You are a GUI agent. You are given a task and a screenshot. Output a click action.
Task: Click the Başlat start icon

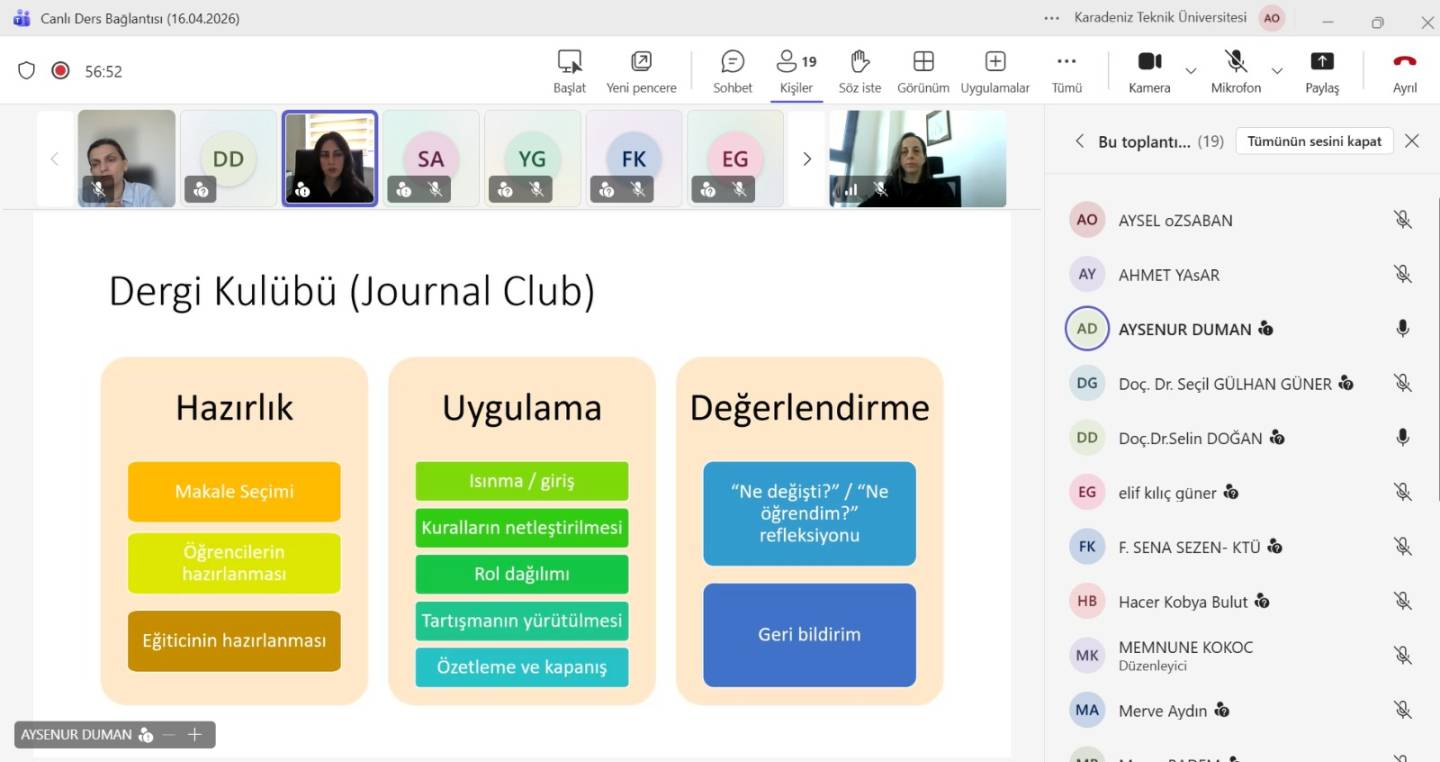[569, 63]
